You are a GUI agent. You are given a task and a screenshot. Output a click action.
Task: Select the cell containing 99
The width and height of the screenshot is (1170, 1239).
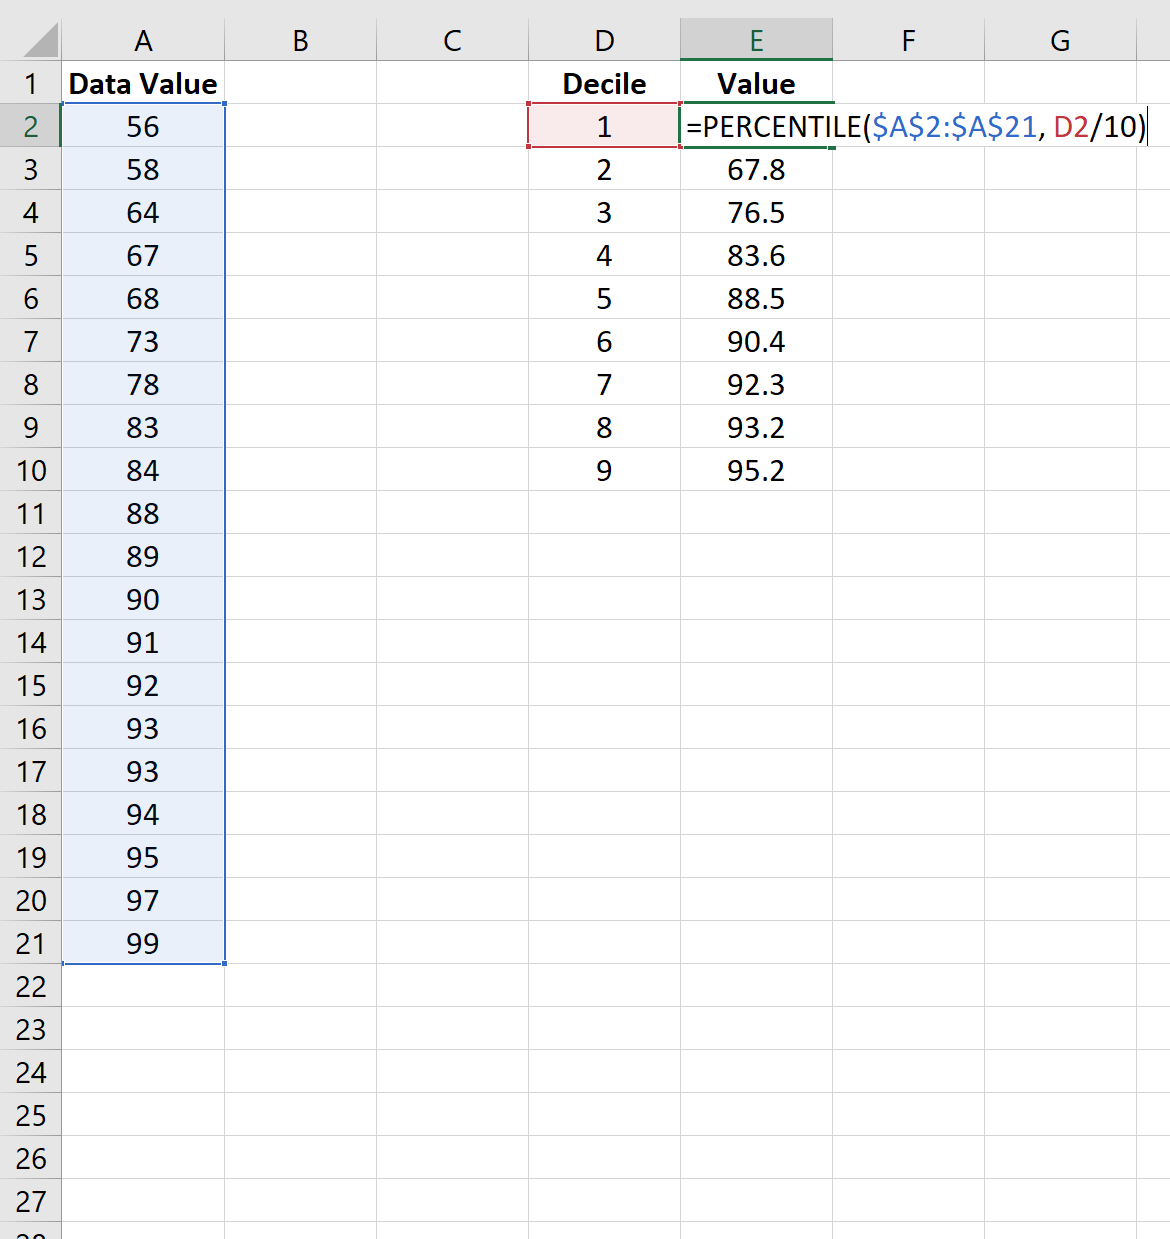pos(143,943)
